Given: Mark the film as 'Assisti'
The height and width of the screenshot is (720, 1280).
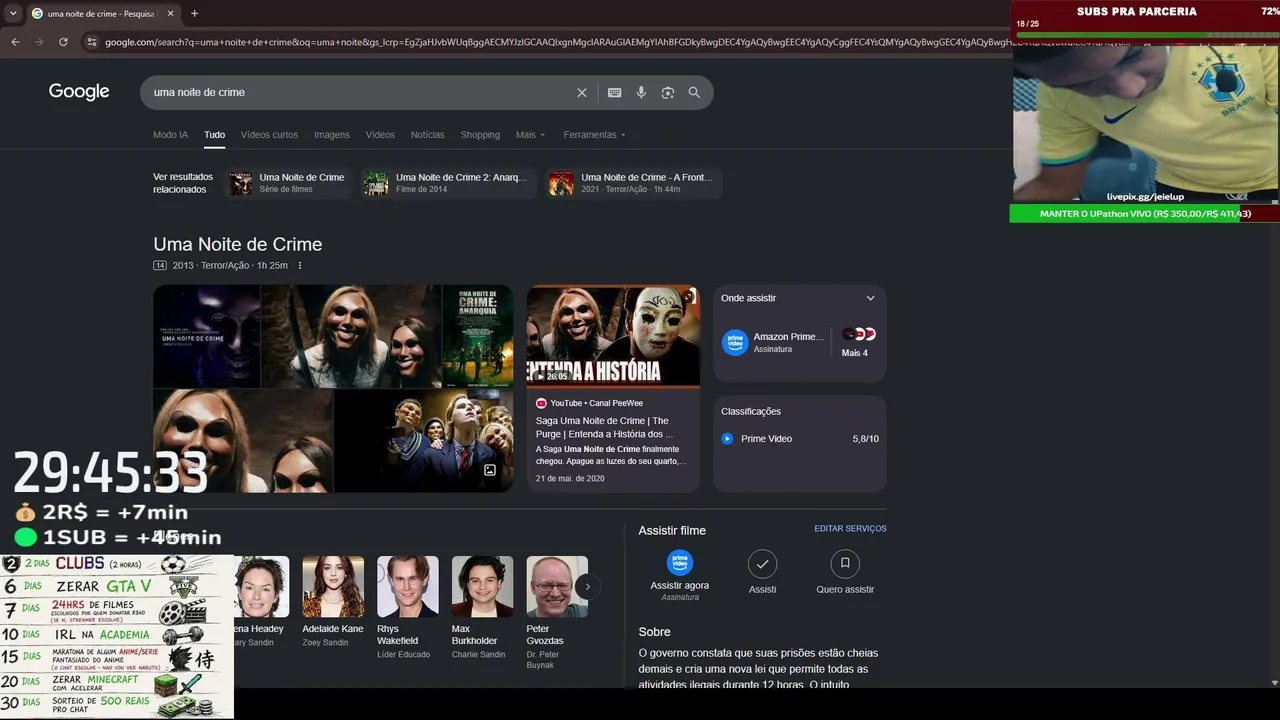Looking at the screenshot, I should tap(762, 572).
